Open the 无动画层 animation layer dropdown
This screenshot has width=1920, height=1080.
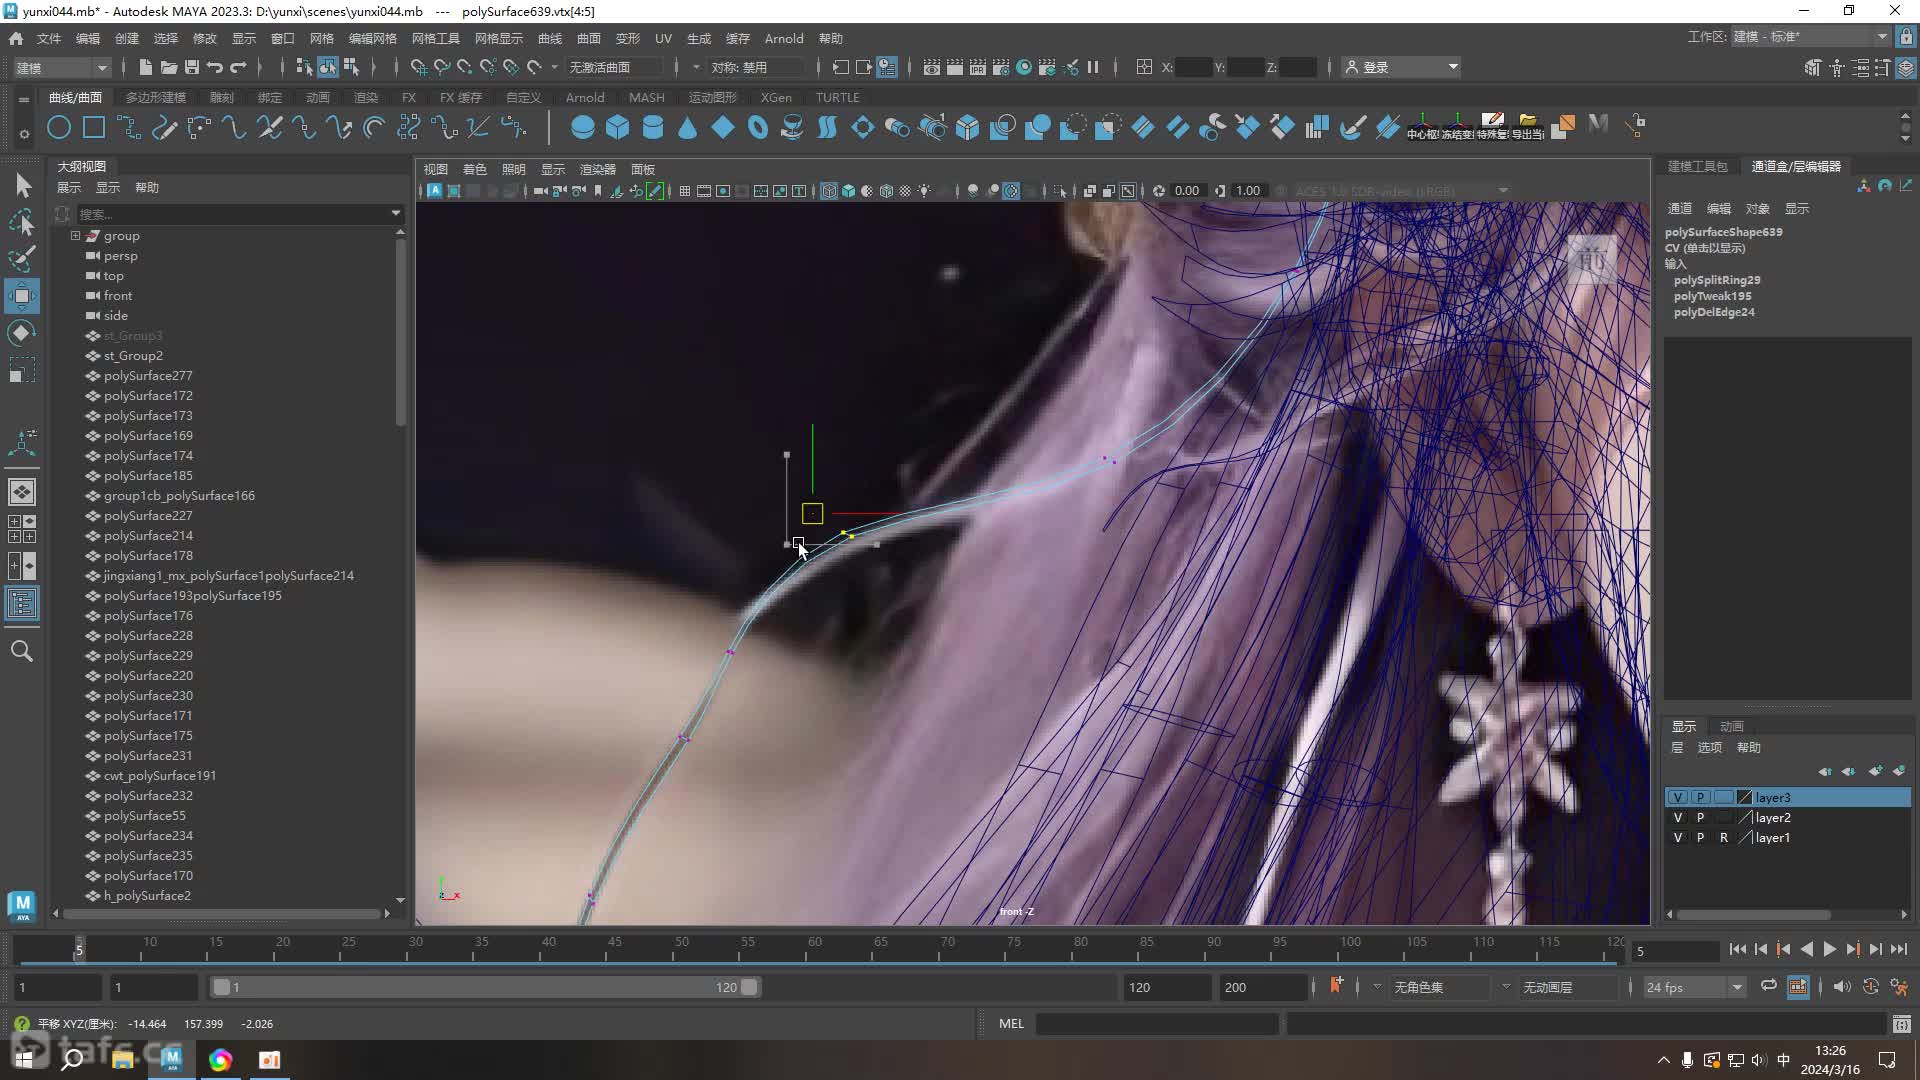pyautogui.click(x=1568, y=987)
